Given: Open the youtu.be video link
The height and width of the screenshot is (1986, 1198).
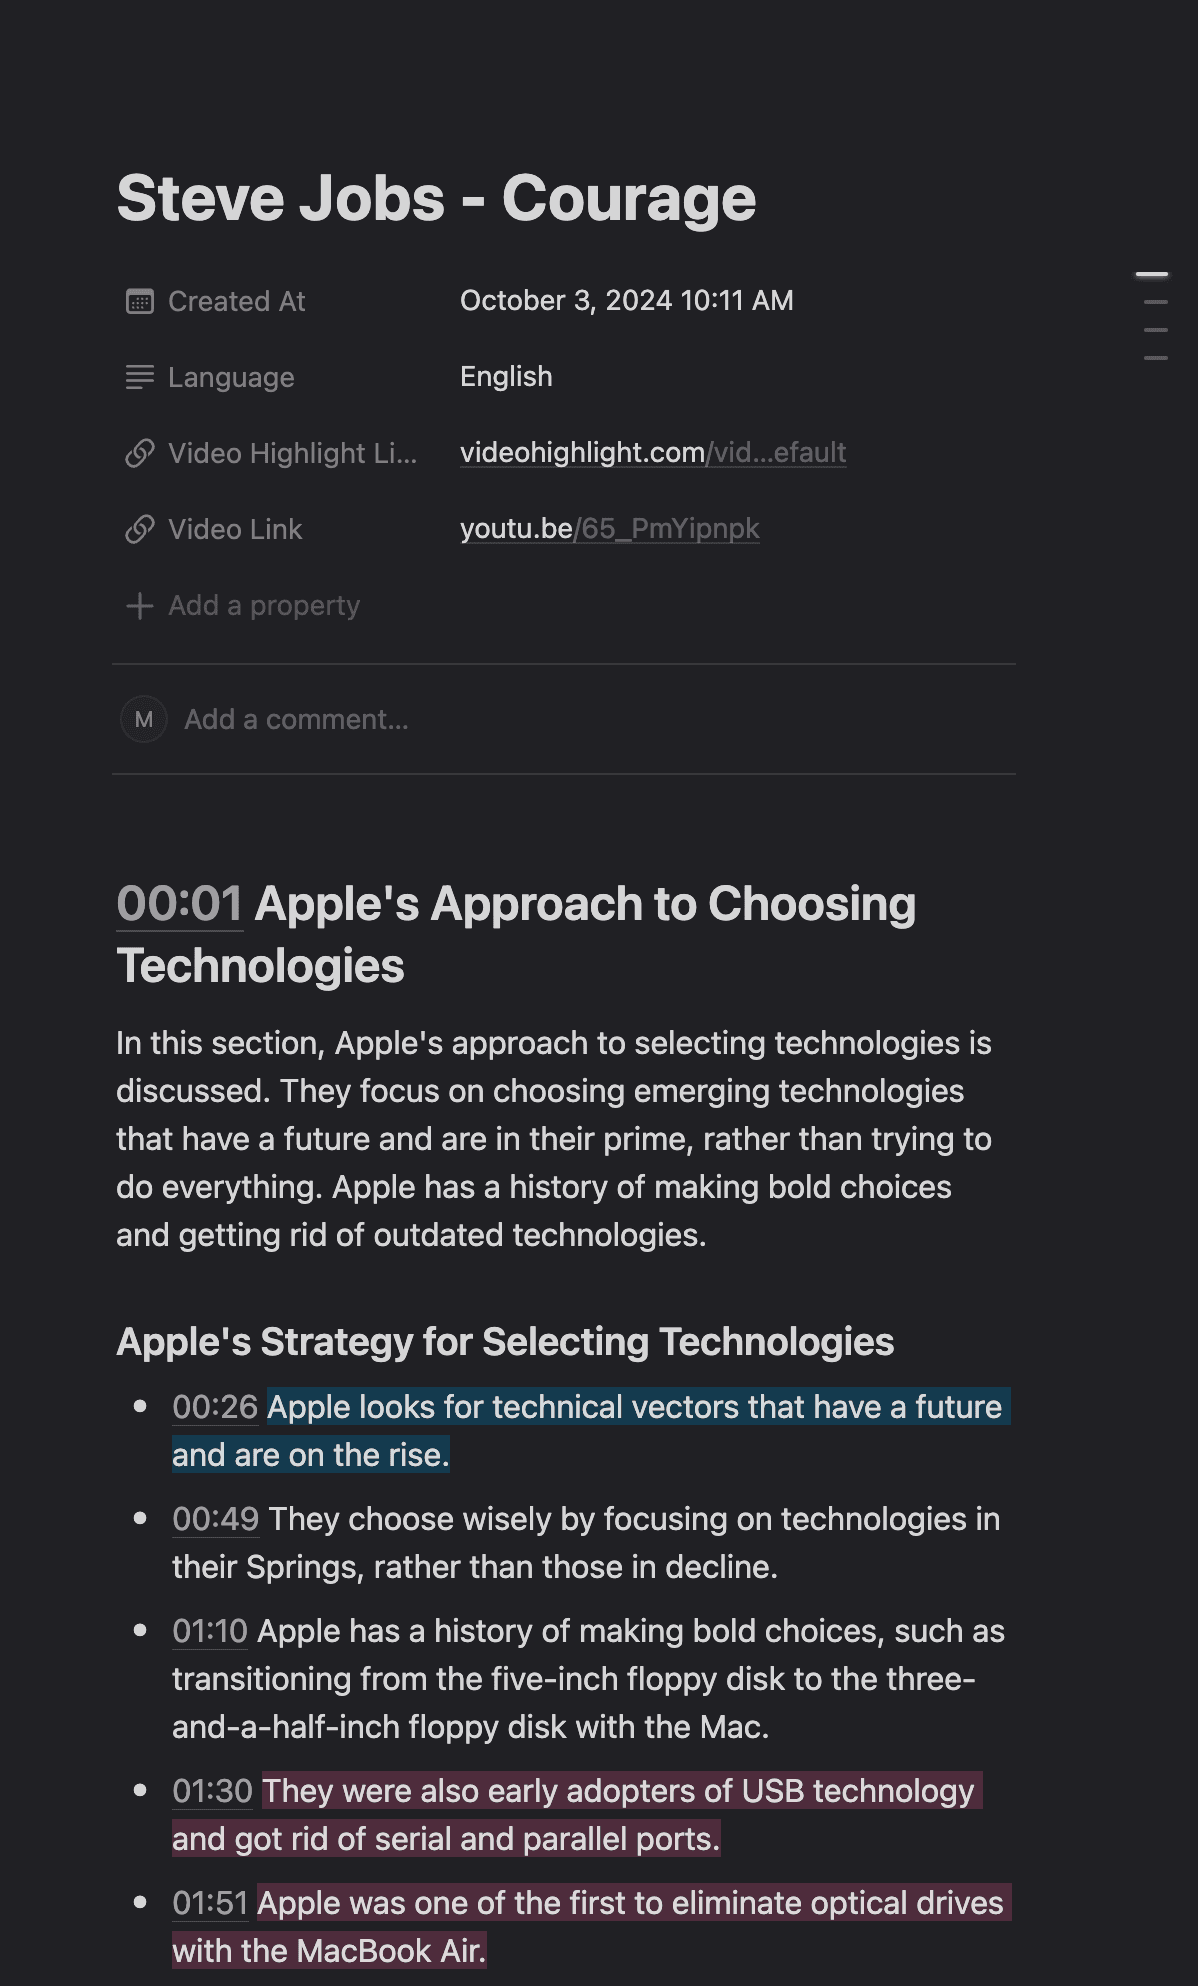Looking at the screenshot, I should (609, 528).
